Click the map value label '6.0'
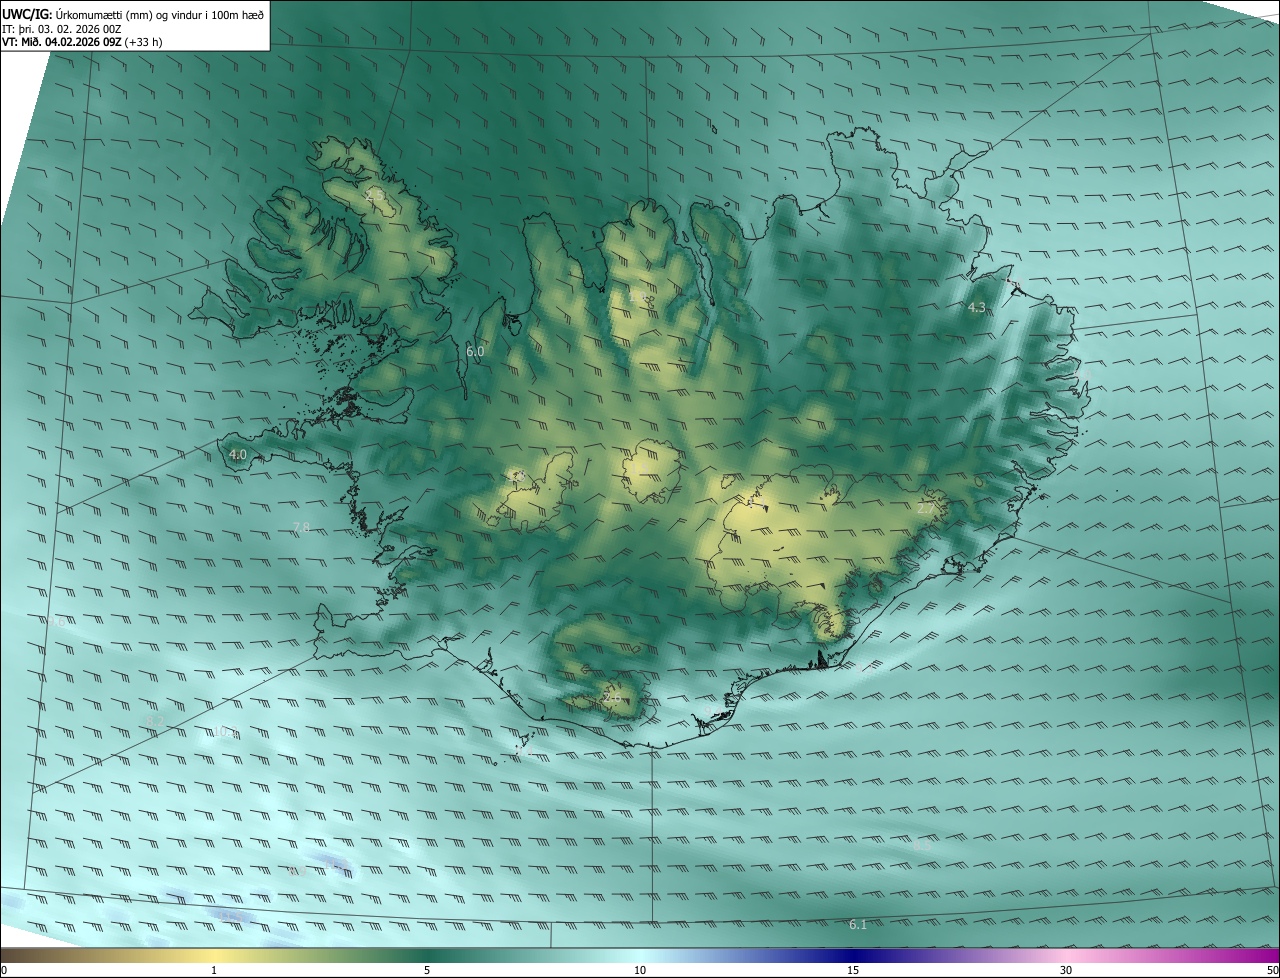The width and height of the screenshot is (1280, 978). pos(475,352)
